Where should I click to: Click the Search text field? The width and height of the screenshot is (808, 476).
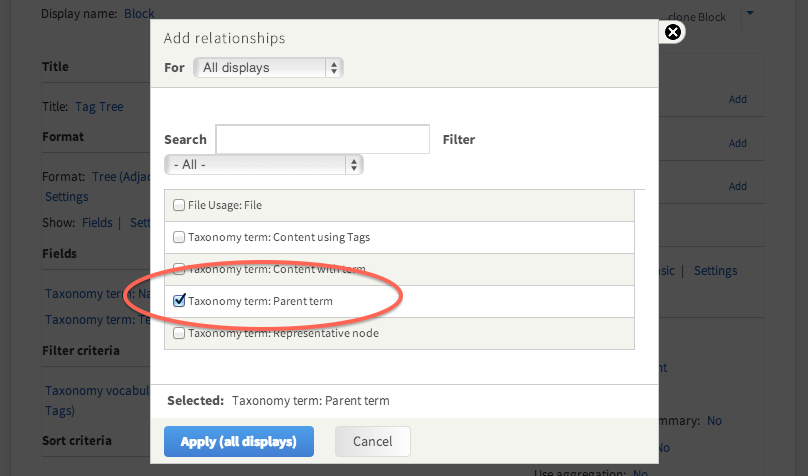point(322,139)
